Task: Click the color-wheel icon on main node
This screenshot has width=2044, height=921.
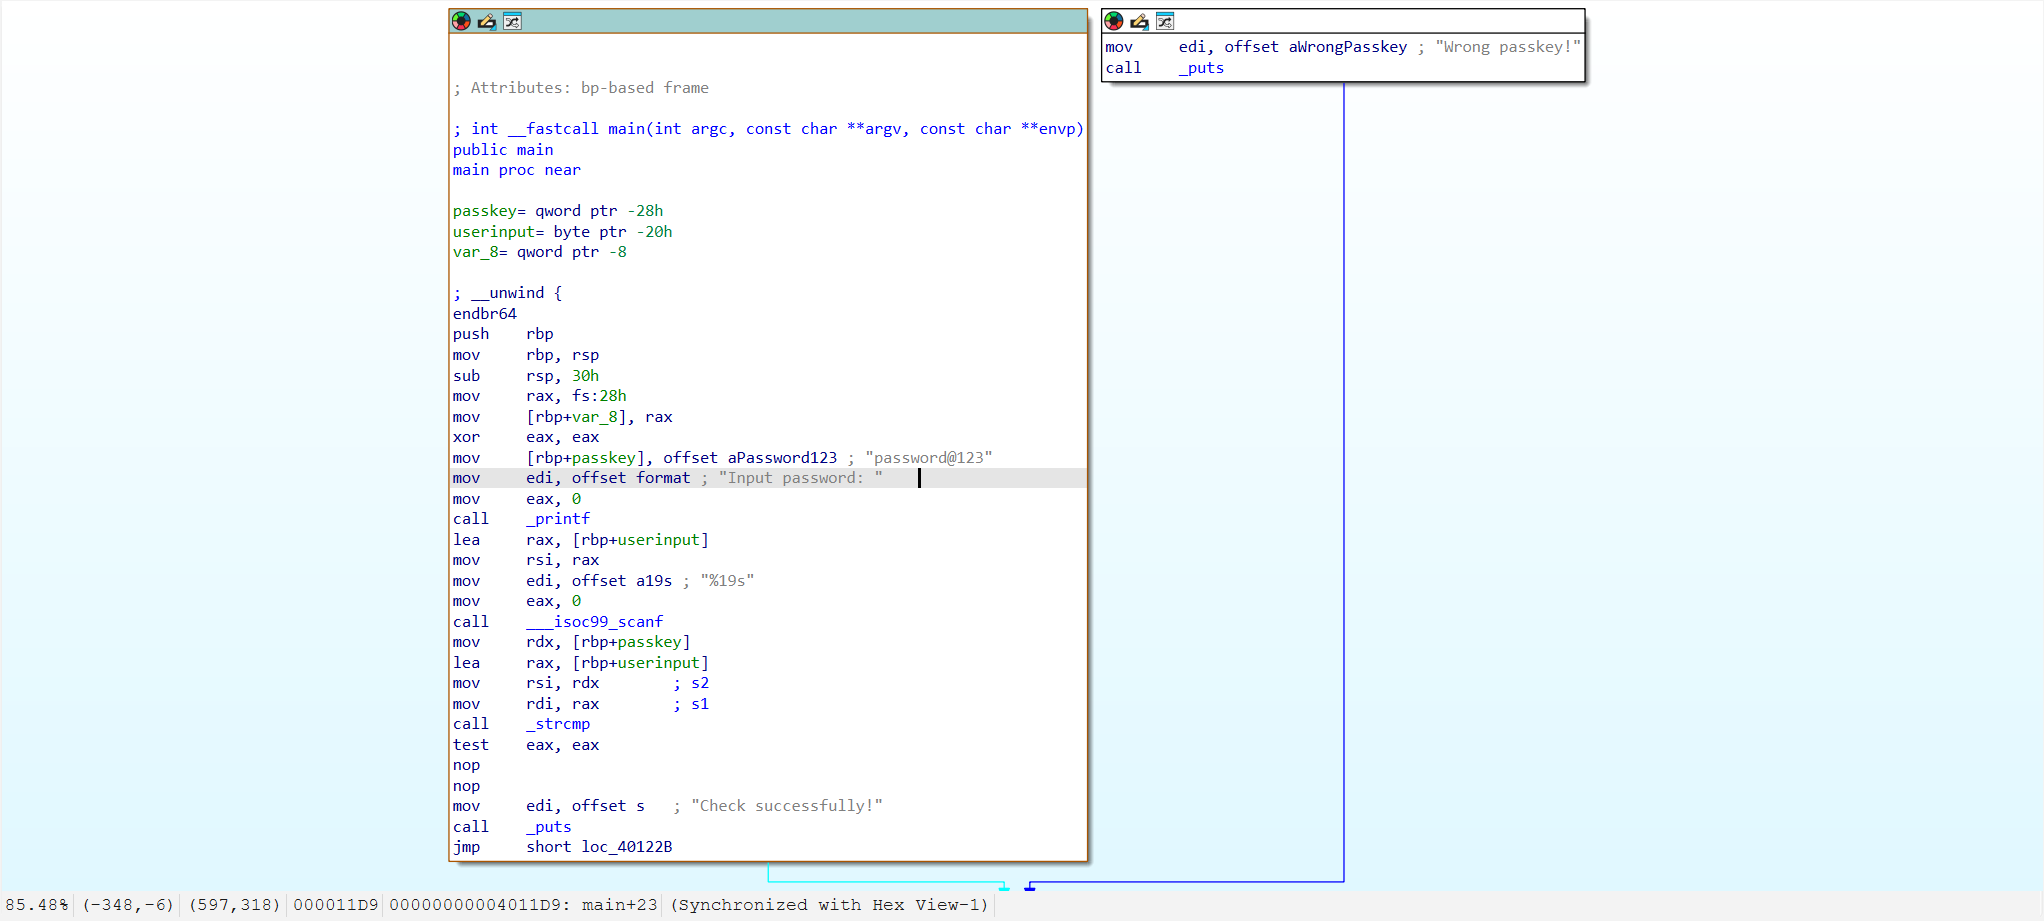Action: point(461,21)
